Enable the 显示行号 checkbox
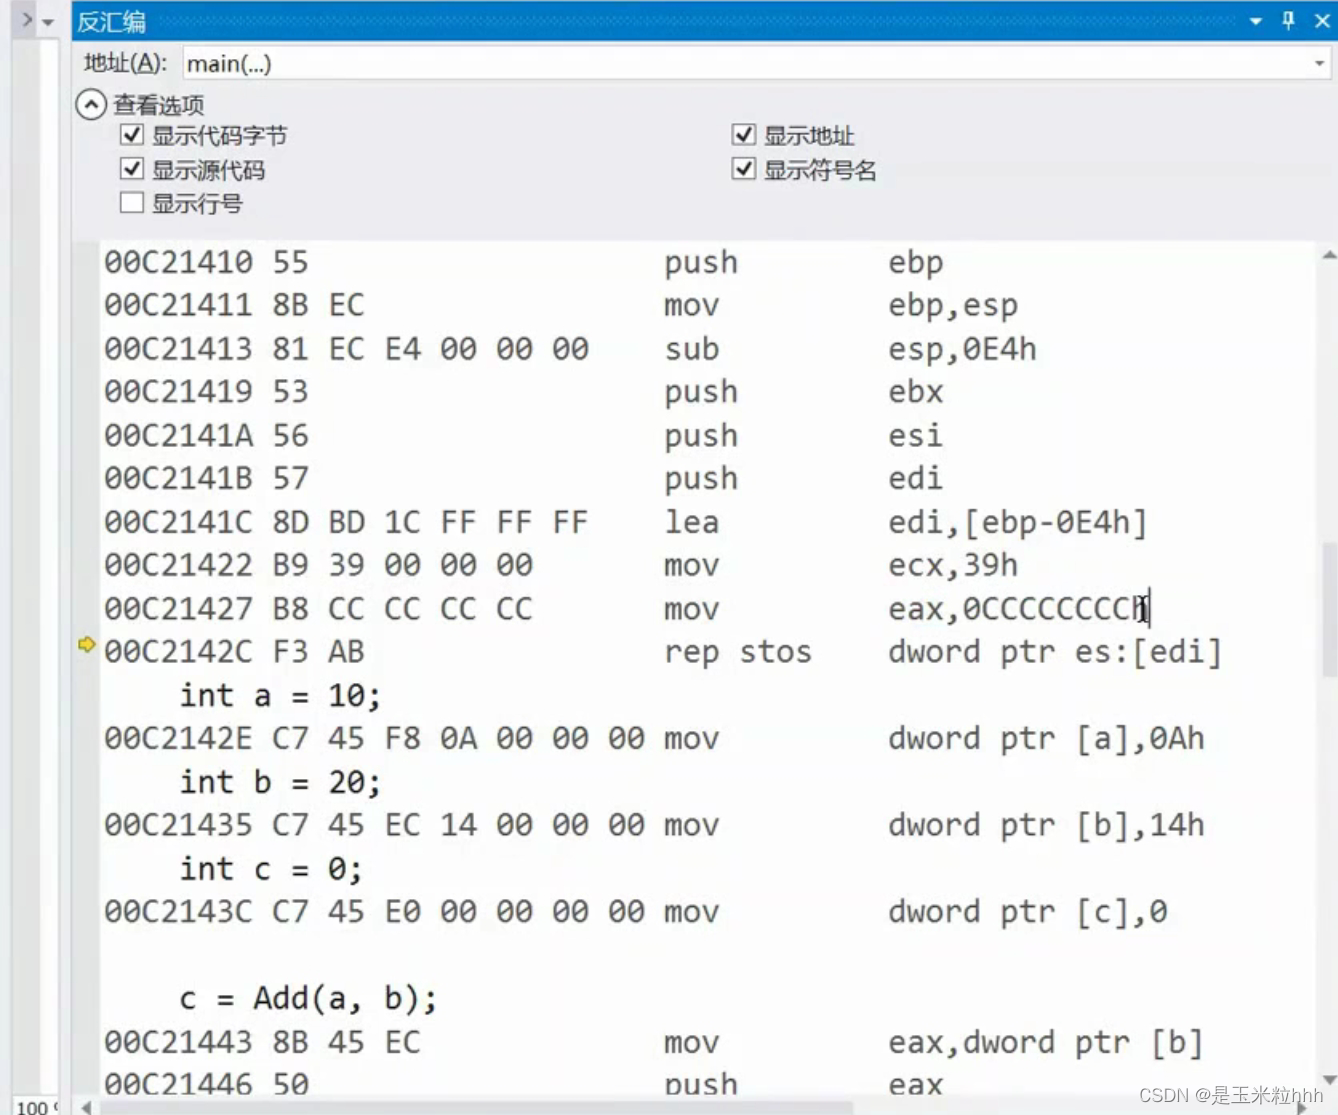 [x=132, y=203]
